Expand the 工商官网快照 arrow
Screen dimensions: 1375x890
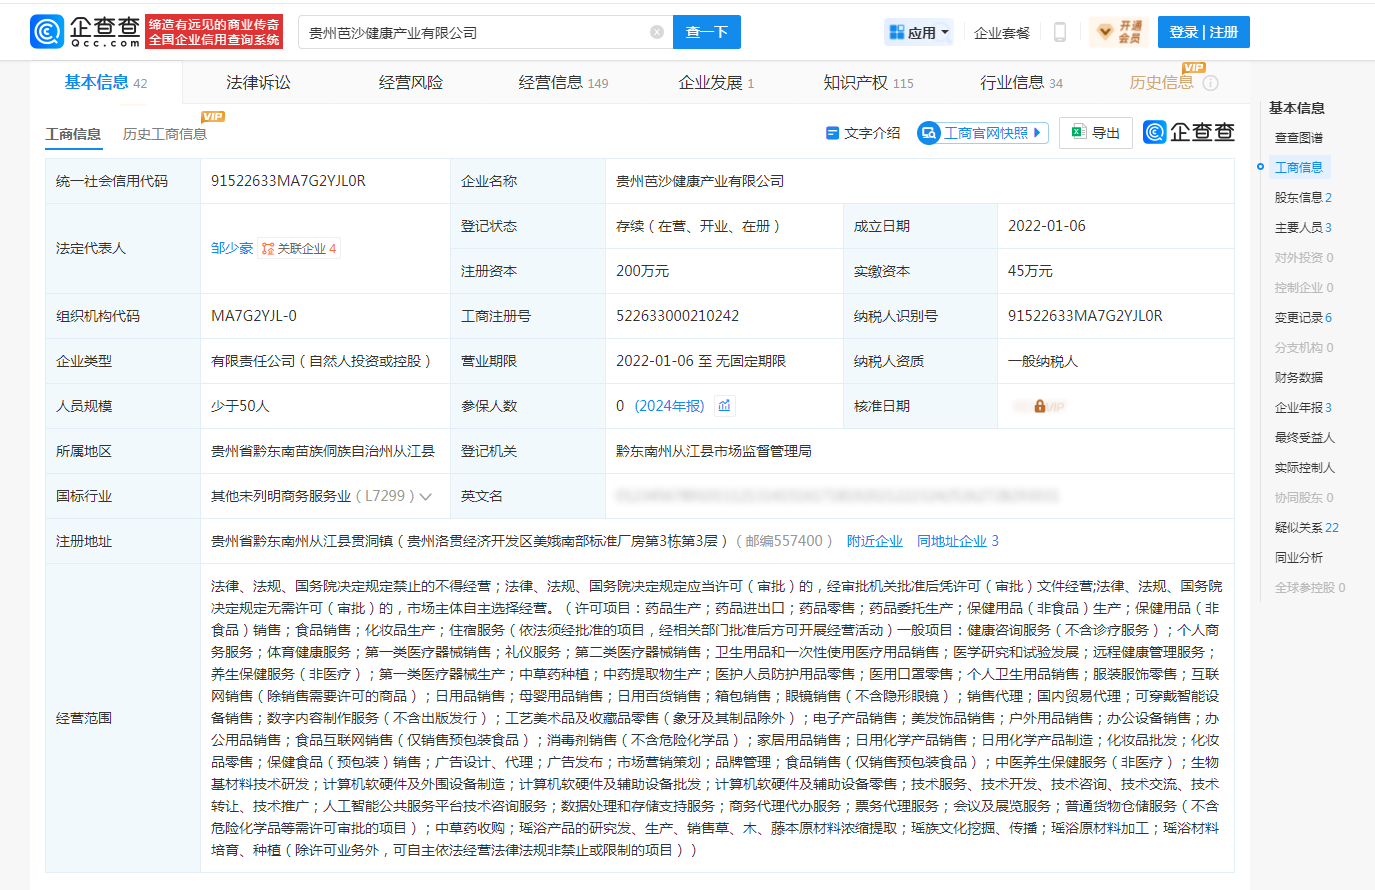tap(1039, 132)
